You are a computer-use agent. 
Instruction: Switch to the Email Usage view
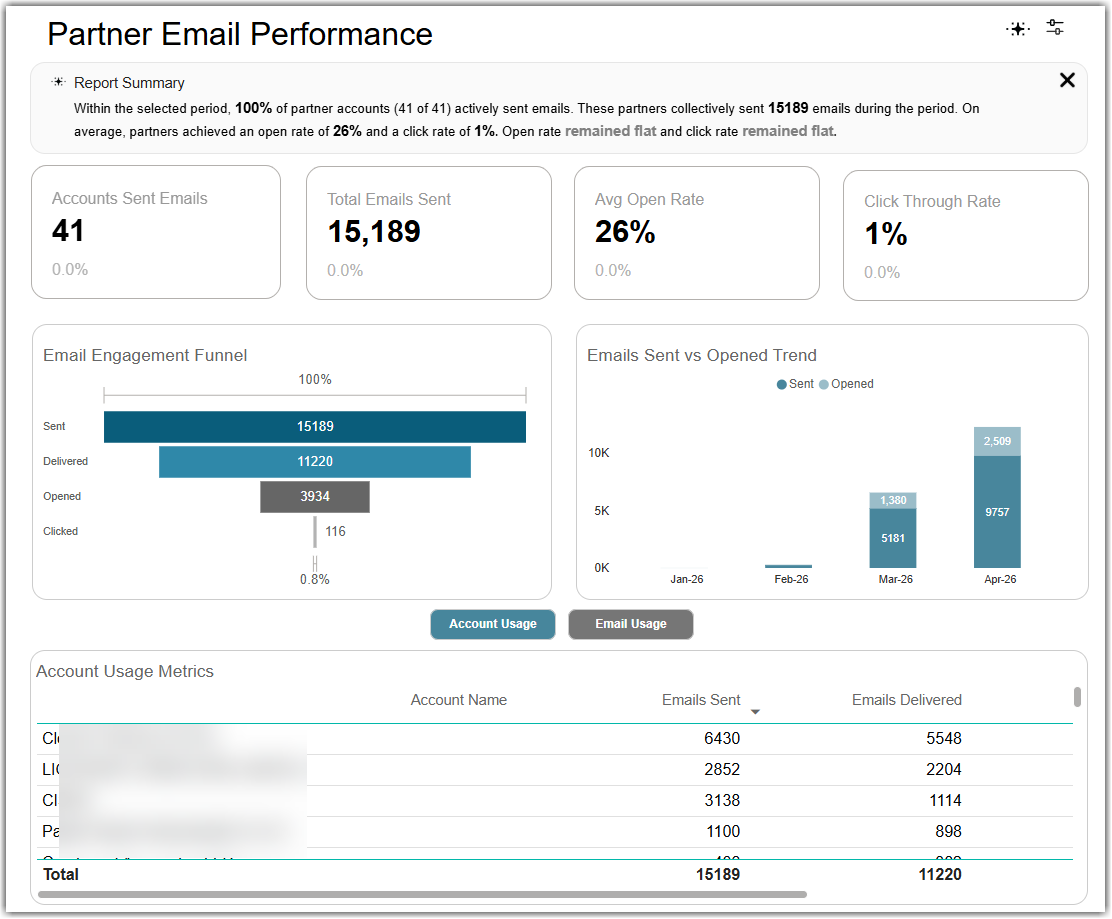point(630,624)
